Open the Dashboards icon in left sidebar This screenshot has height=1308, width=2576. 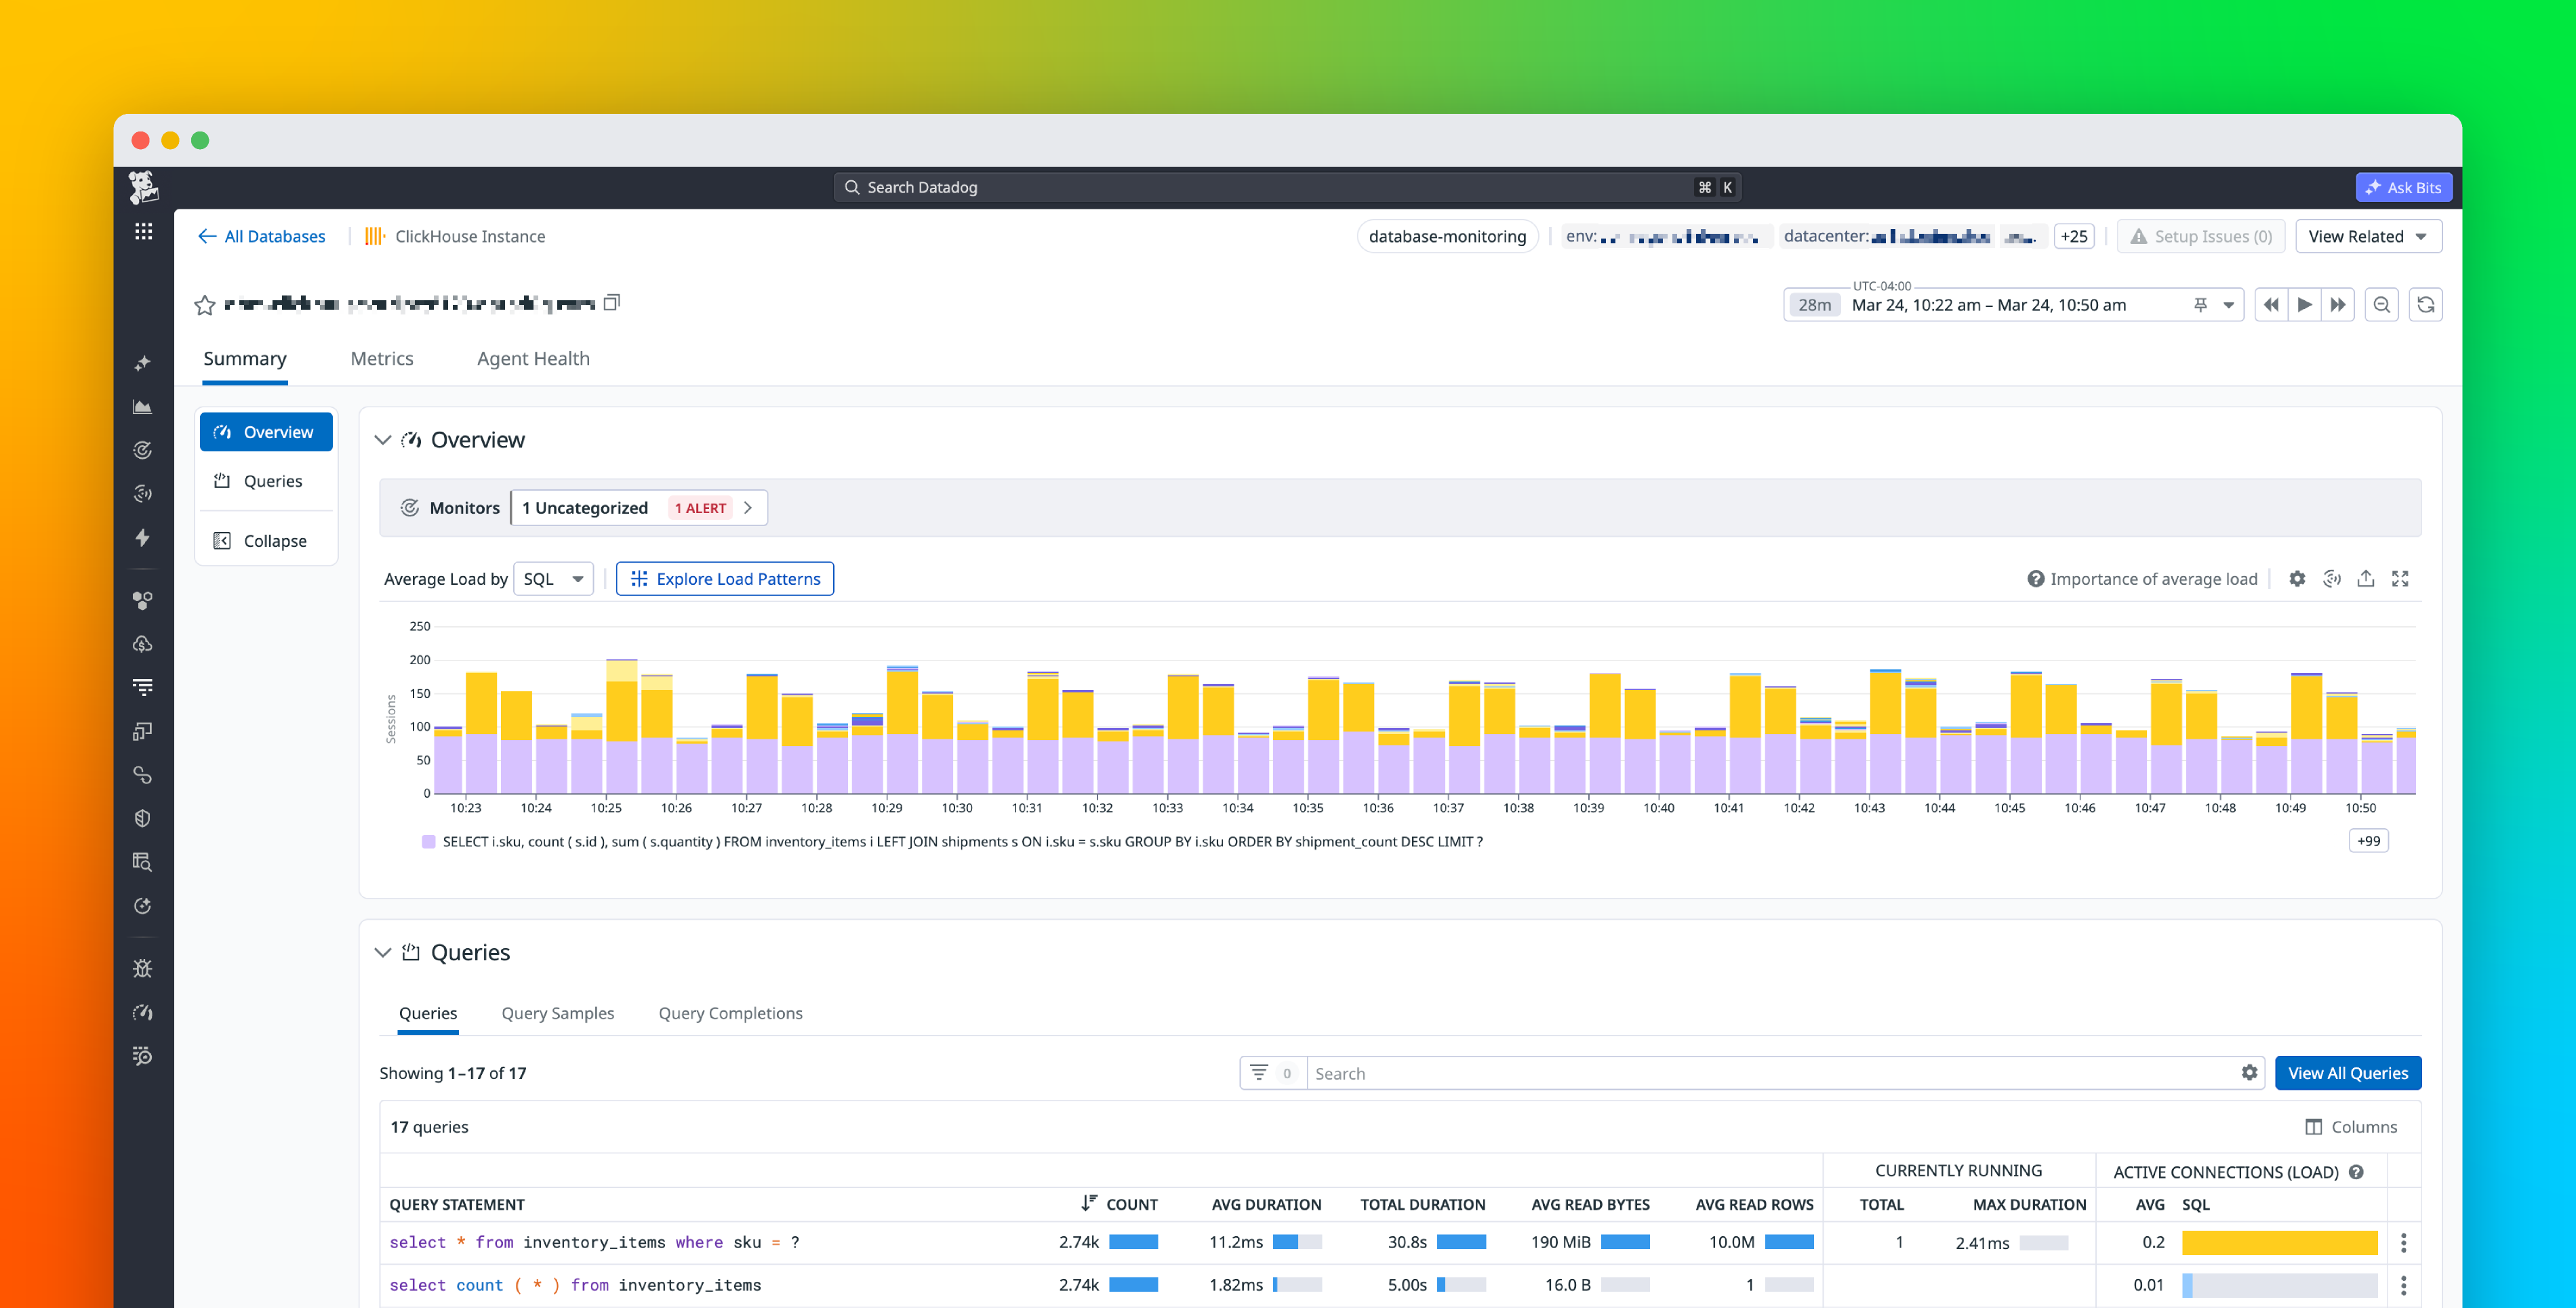tap(143, 407)
